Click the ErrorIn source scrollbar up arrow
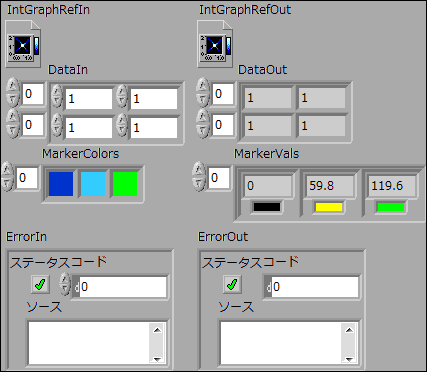Screen dimensions: 427x372 (157, 330)
